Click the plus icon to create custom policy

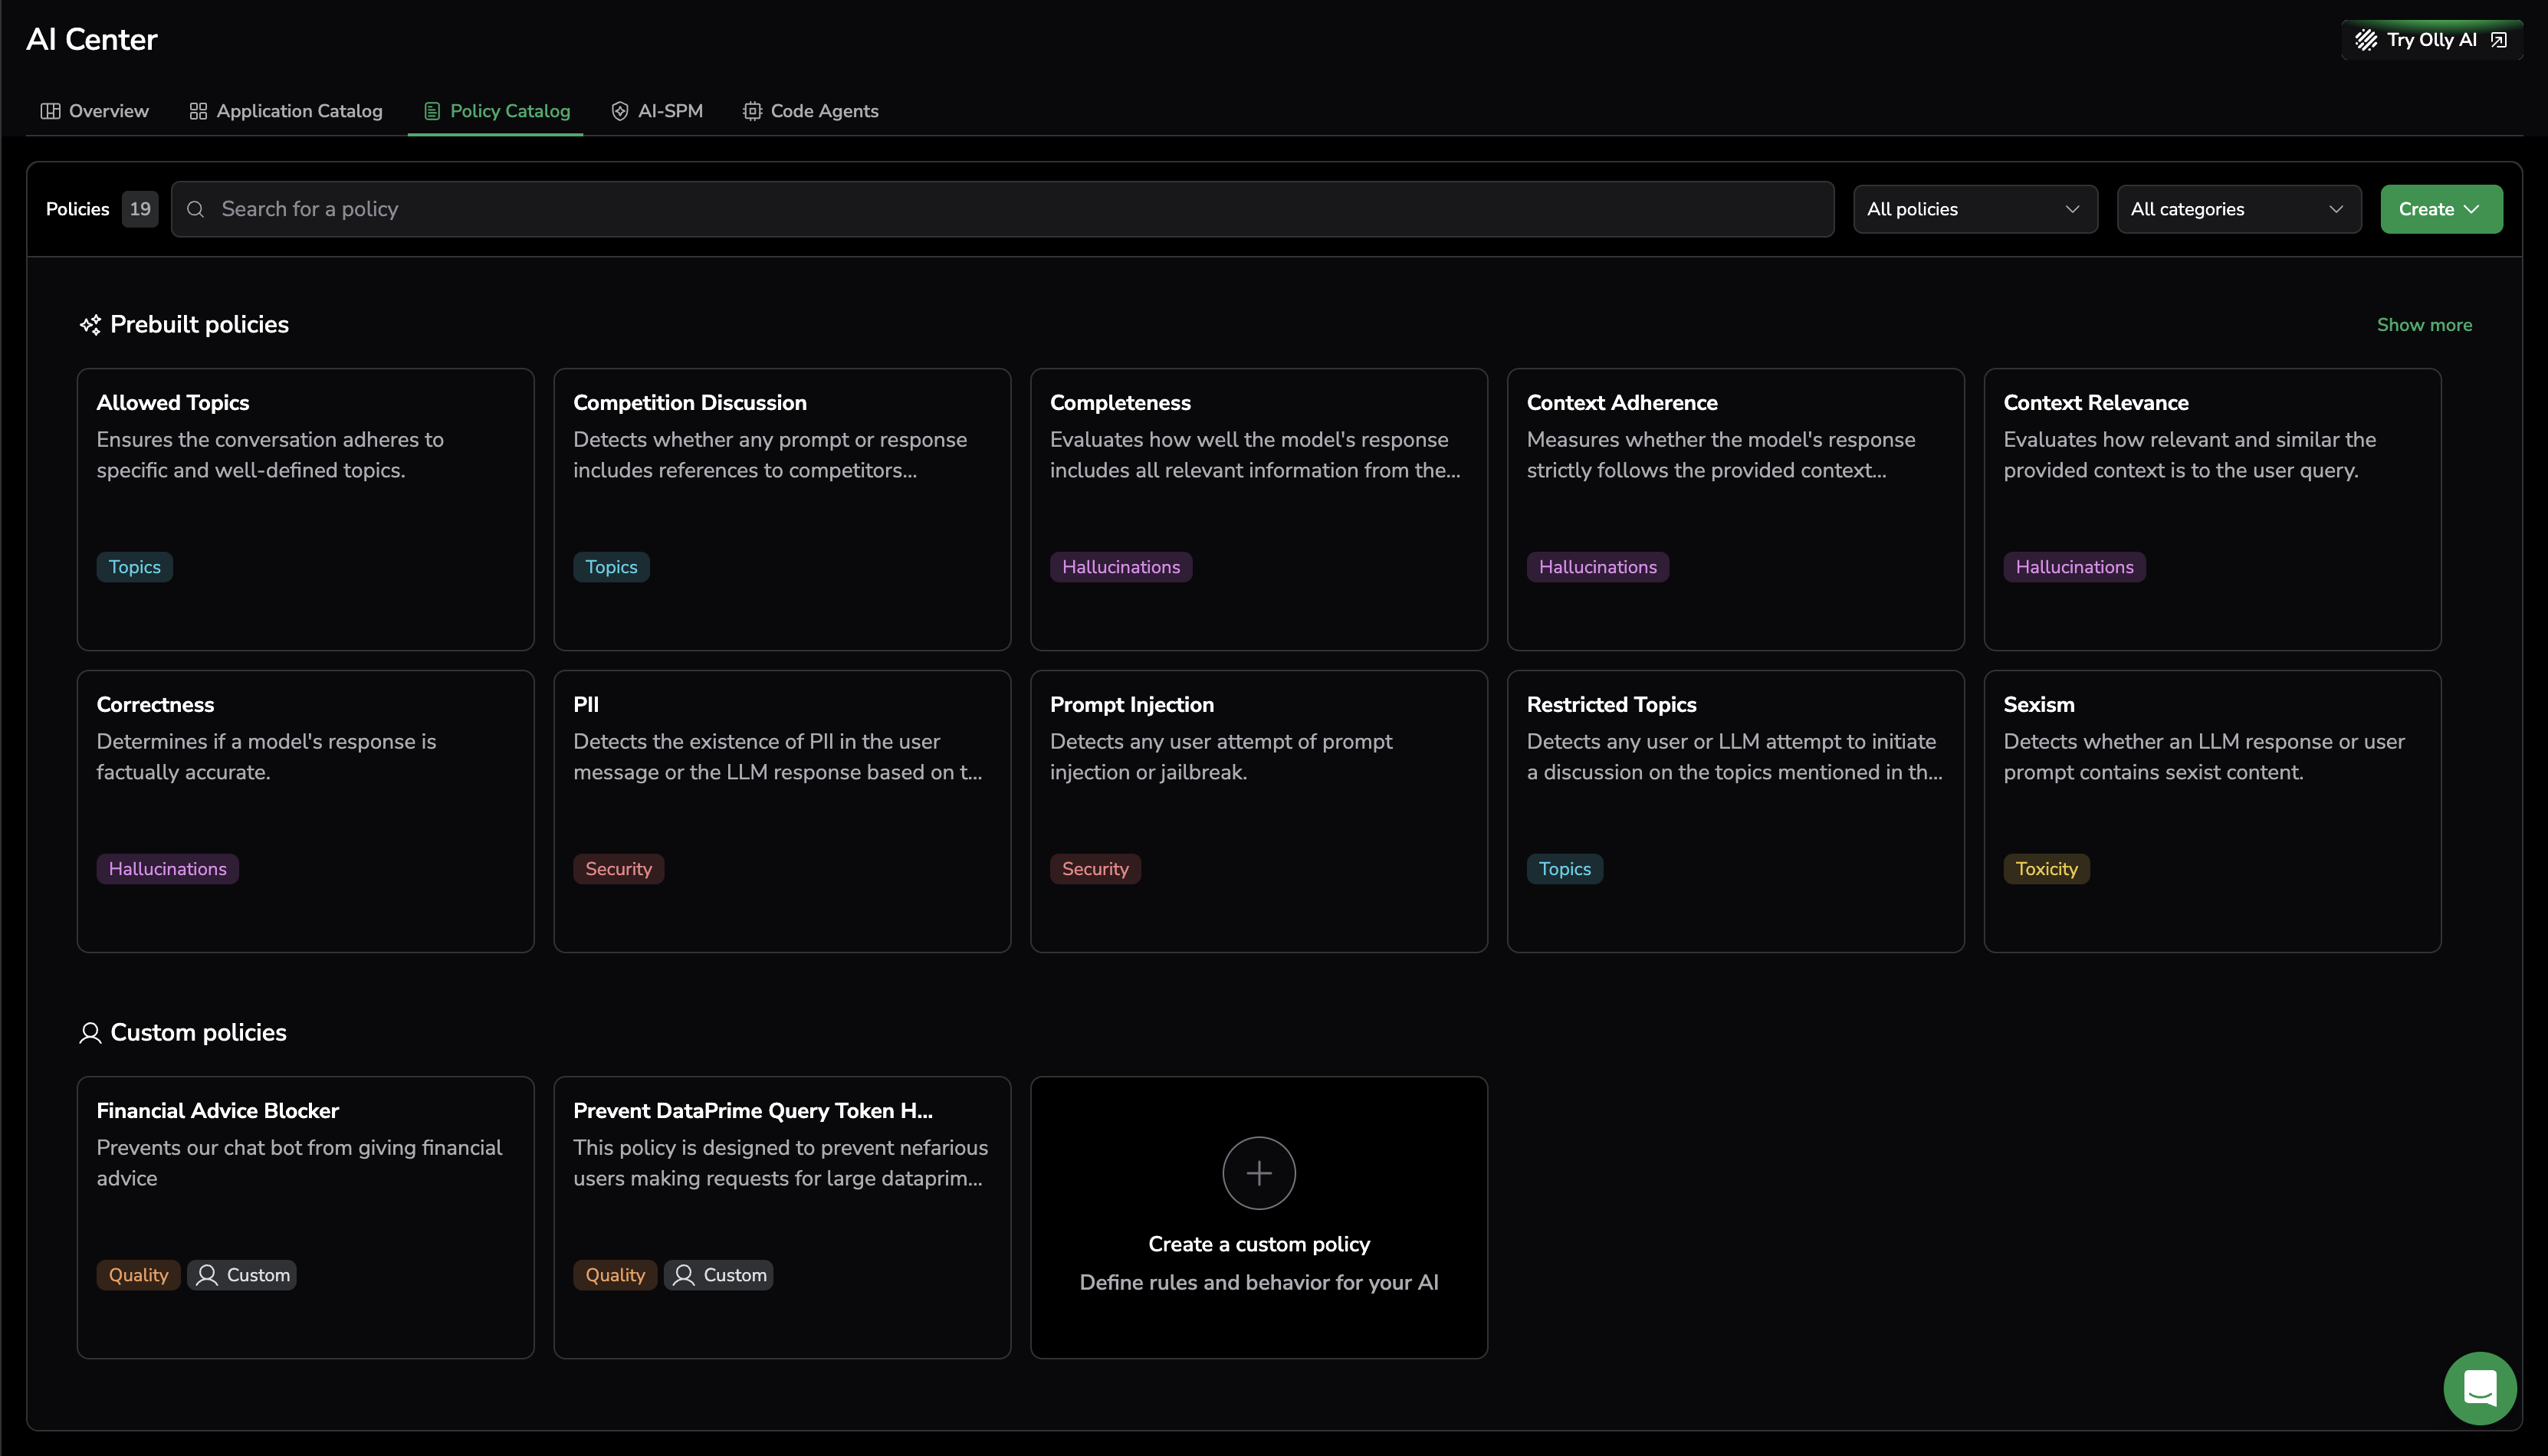[1259, 1173]
